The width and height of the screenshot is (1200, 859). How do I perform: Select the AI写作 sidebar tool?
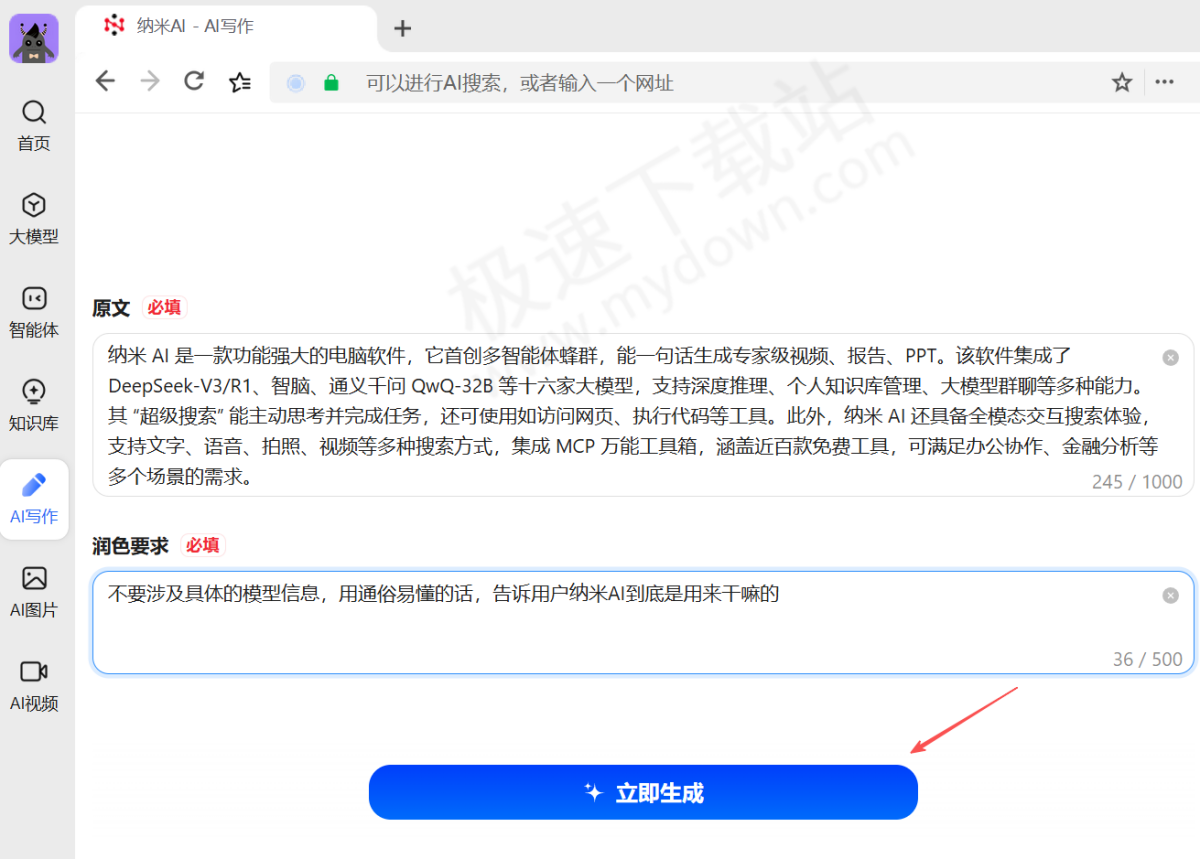tap(33, 499)
